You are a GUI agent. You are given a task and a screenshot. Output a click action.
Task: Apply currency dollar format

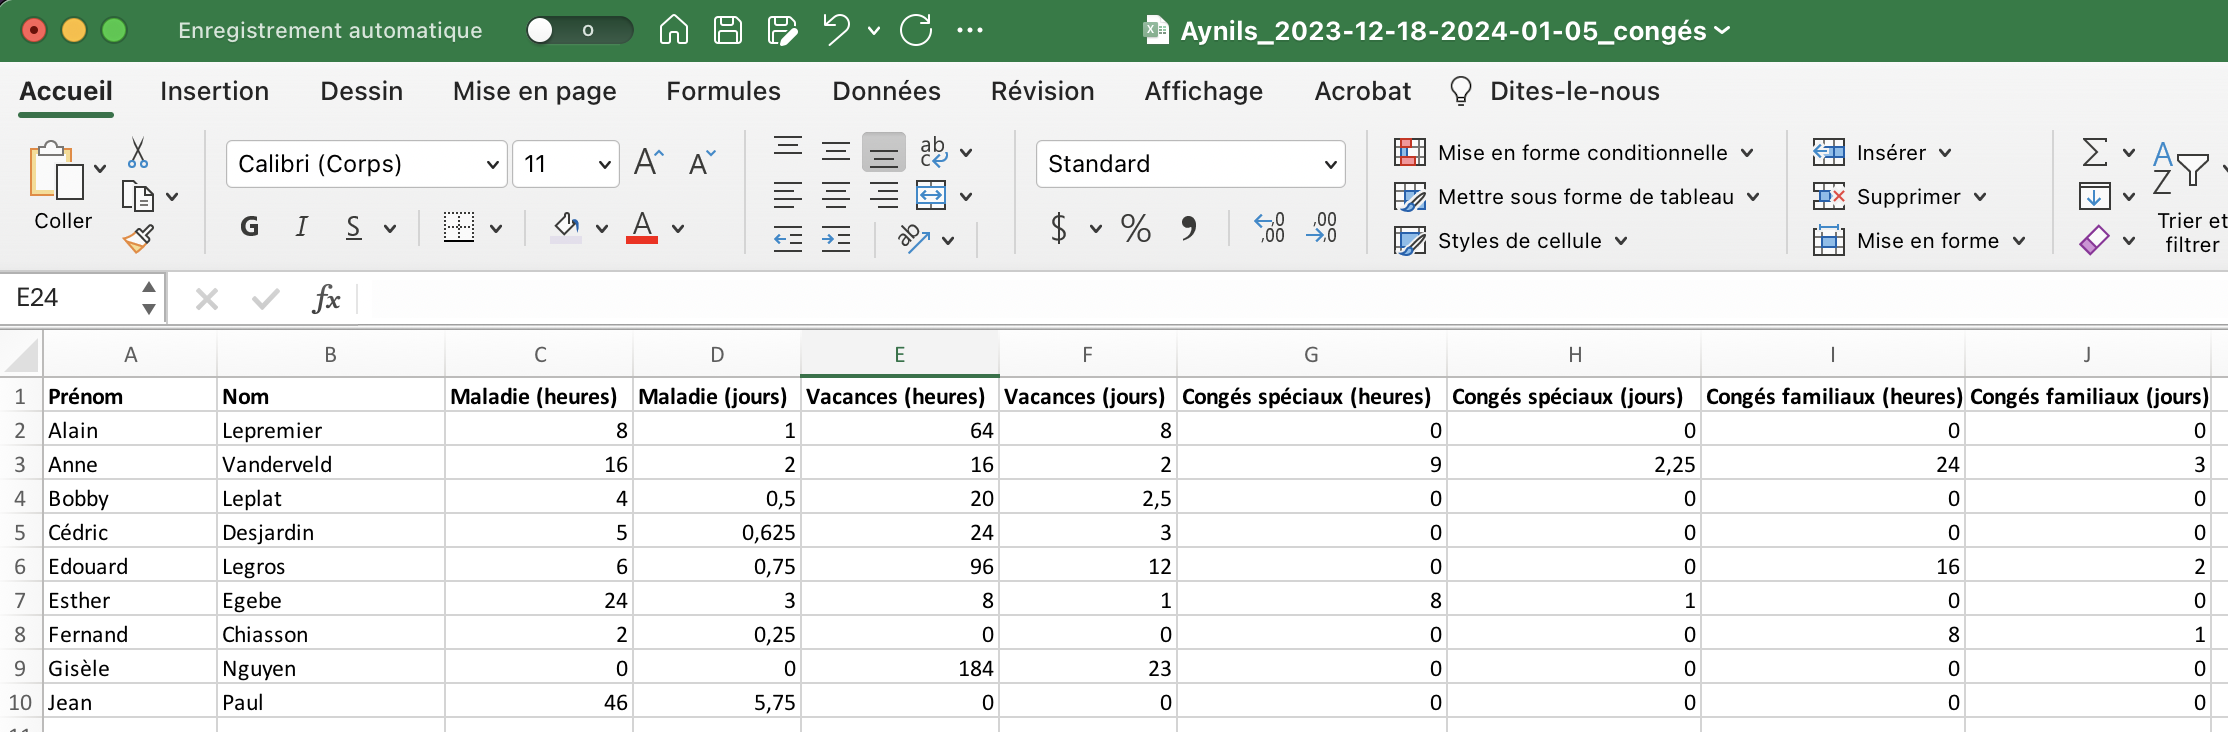coord(1059,228)
